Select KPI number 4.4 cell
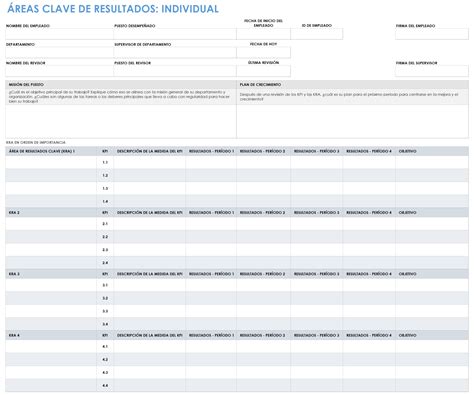Image resolution: width=474 pixels, height=395 pixels. (105, 385)
